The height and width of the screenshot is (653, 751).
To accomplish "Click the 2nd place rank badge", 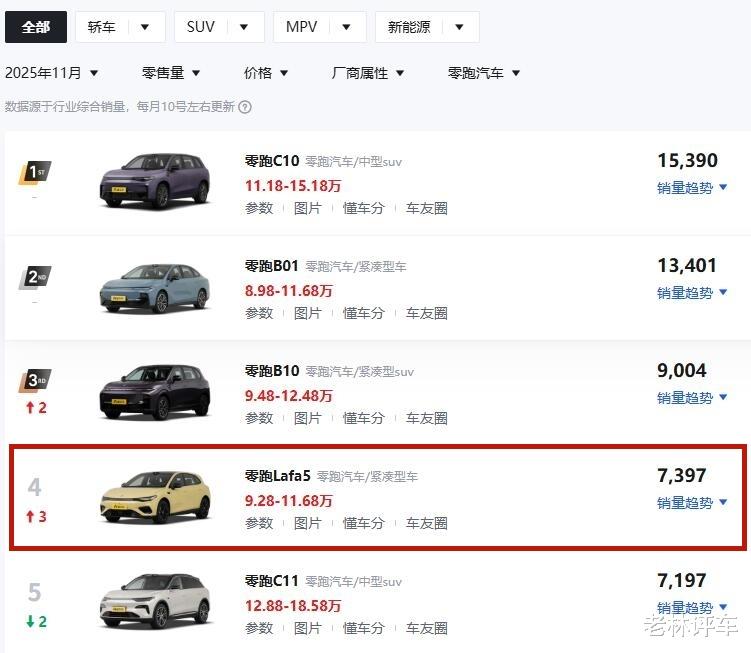I will pyautogui.click(x=35, y=278).
